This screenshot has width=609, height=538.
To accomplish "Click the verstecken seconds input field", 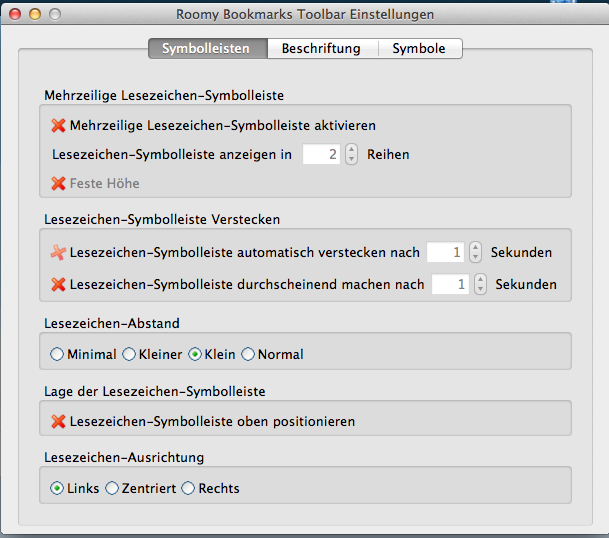I will tap(446, 253).
